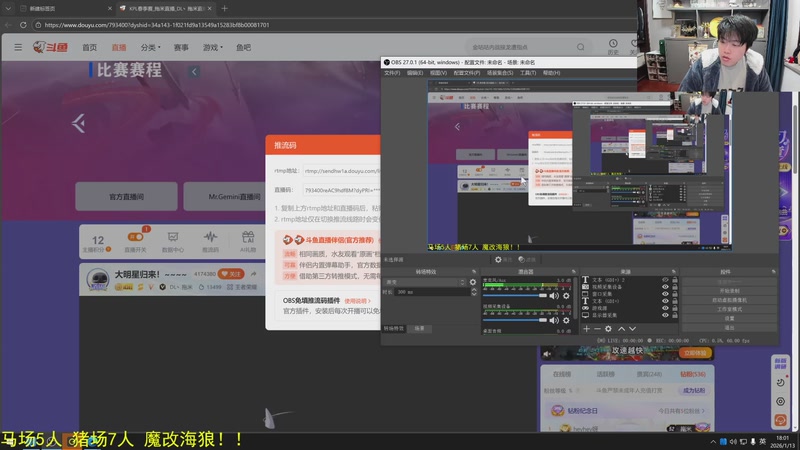Reload the browser page
This screenshot has height=450, width=800.
point(23,24)
